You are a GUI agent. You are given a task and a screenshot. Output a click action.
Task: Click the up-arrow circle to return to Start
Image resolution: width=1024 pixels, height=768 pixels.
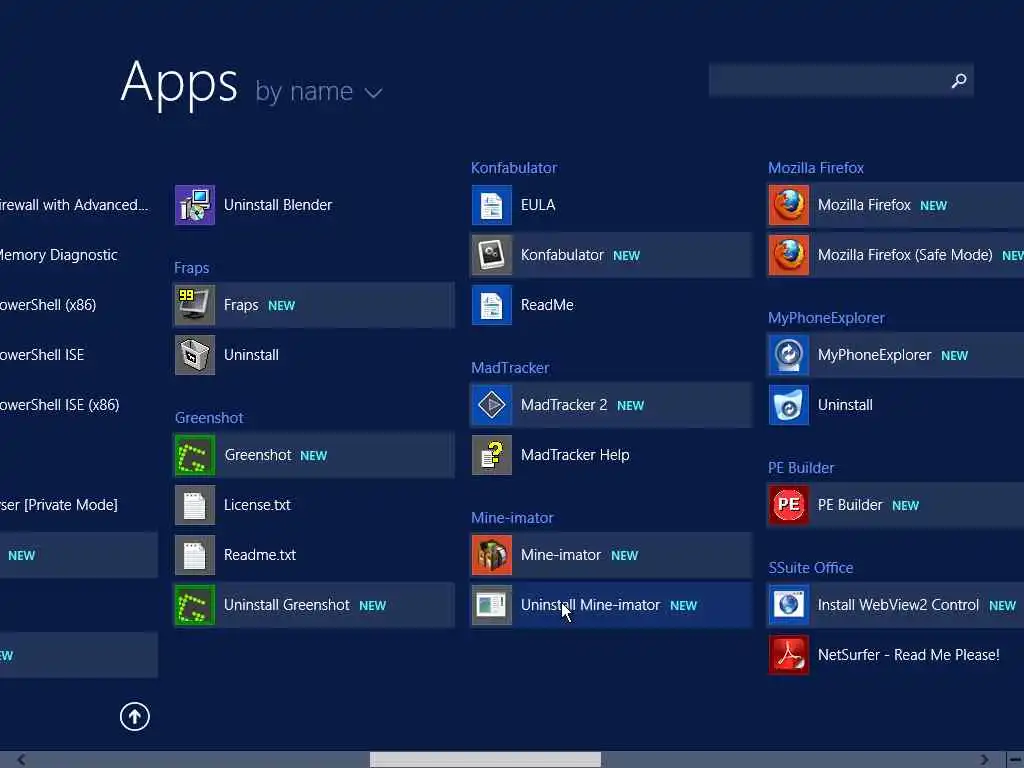tap(135, 716)
